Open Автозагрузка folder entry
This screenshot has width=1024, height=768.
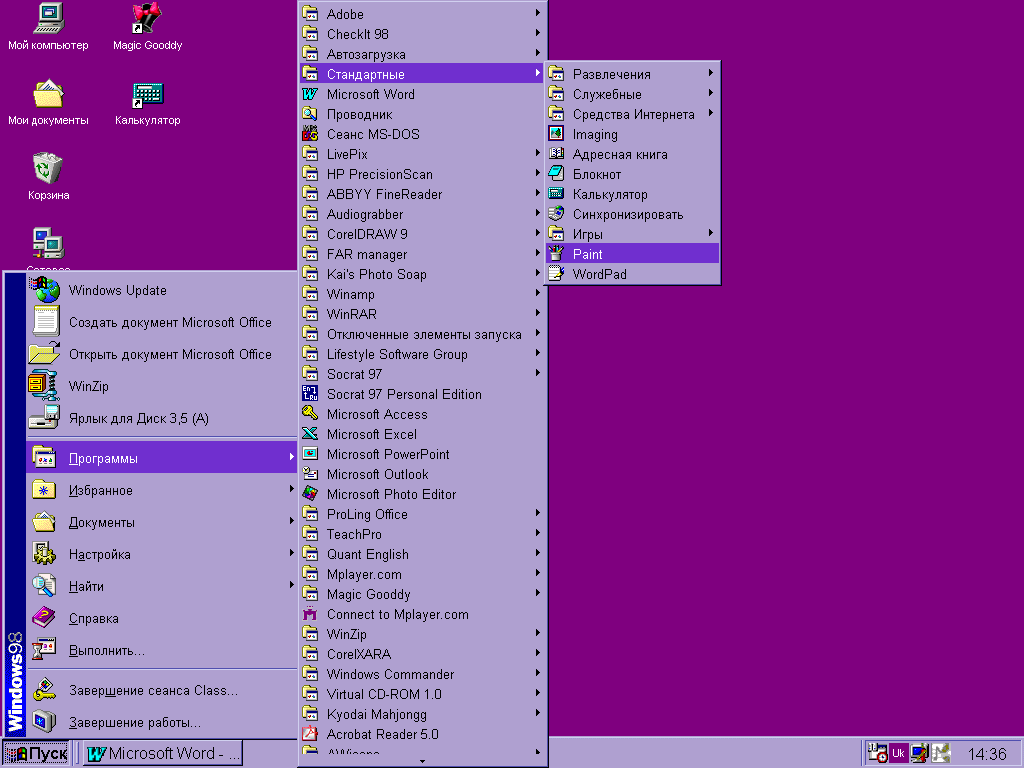pyautogui.click(x=423, y=54)
